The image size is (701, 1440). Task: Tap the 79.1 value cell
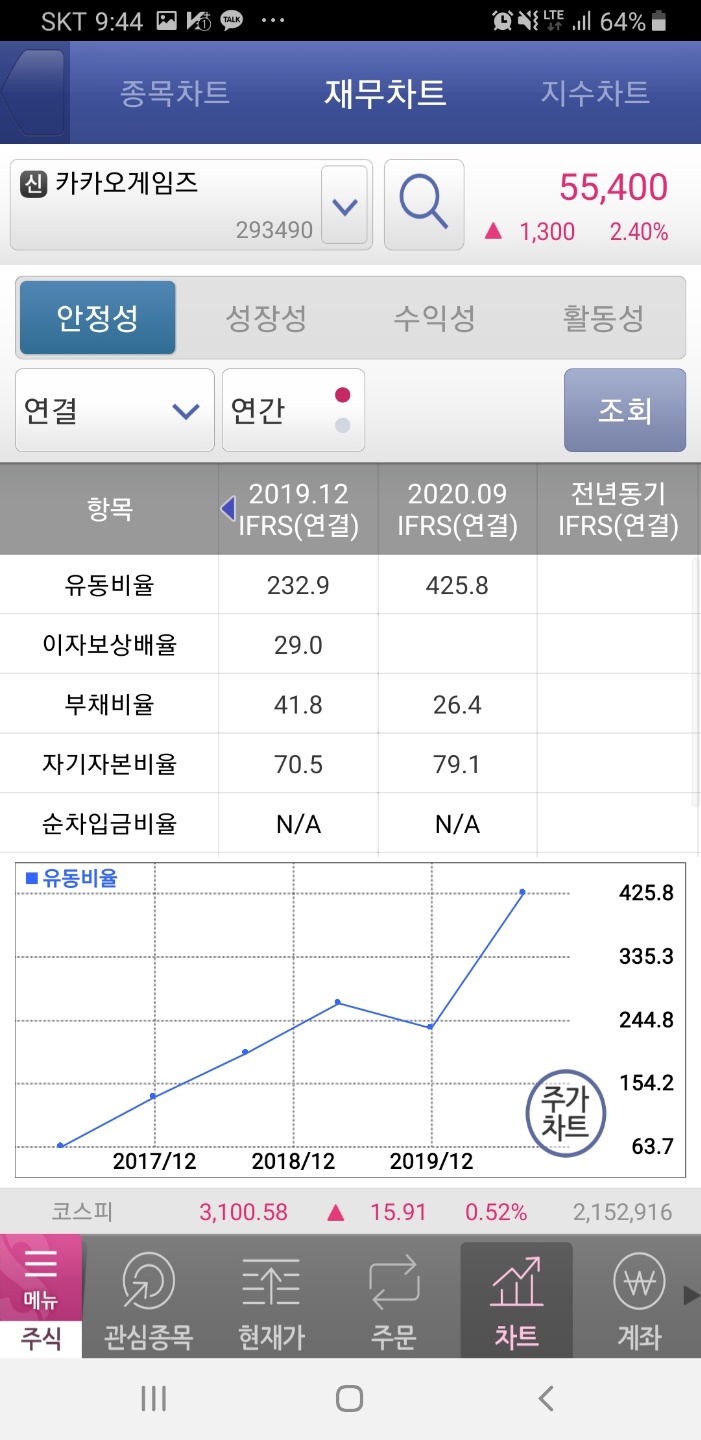click(x=458, y=765)
